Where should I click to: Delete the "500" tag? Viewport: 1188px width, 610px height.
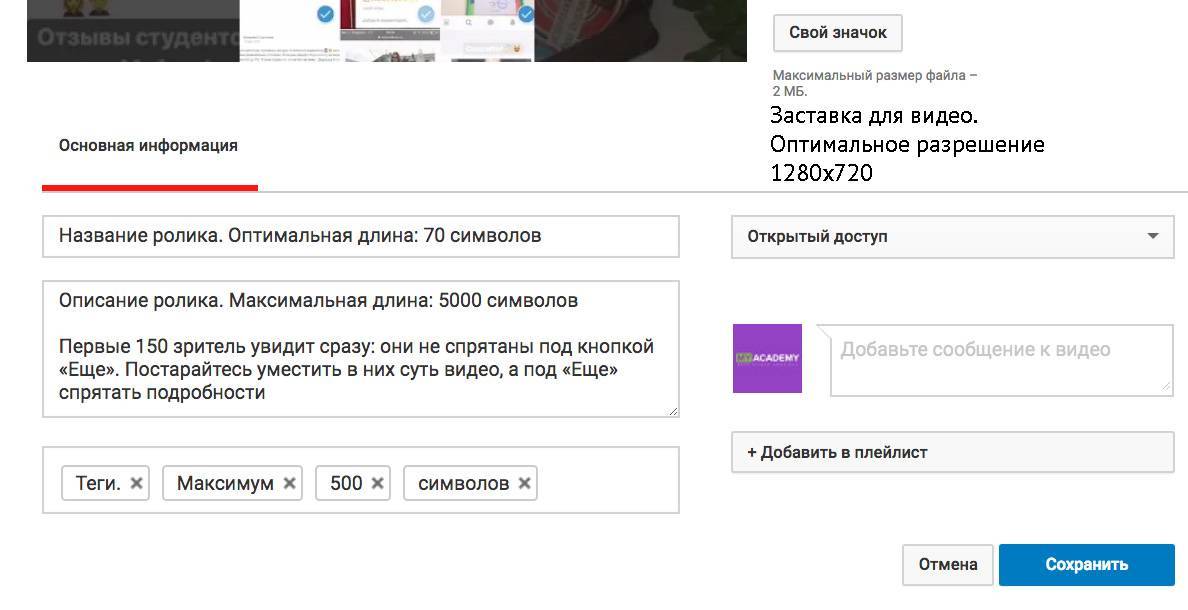pos(377,483)
